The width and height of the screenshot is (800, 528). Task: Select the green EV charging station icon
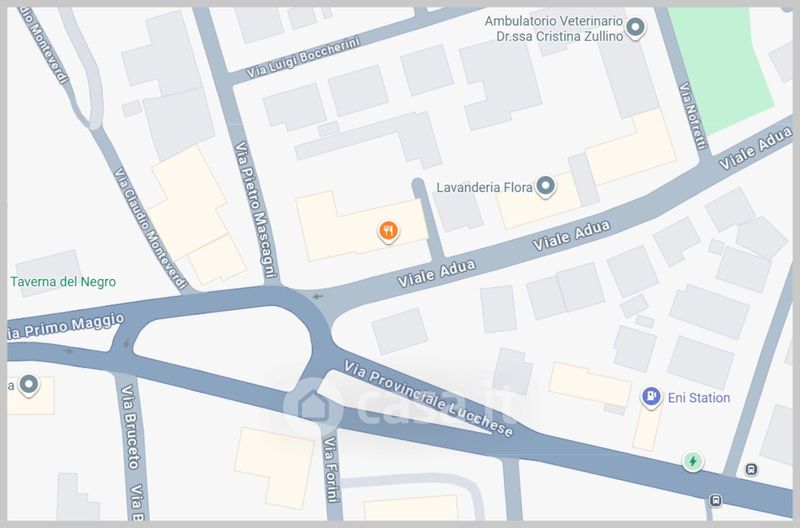pos(693,462)
